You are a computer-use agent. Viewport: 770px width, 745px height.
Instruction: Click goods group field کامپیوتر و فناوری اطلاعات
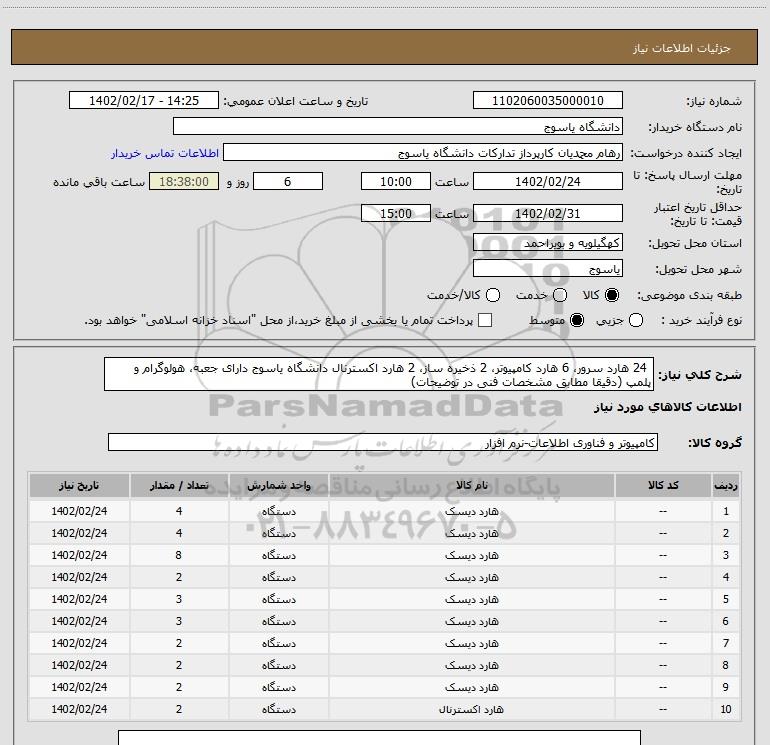(383, 442)
